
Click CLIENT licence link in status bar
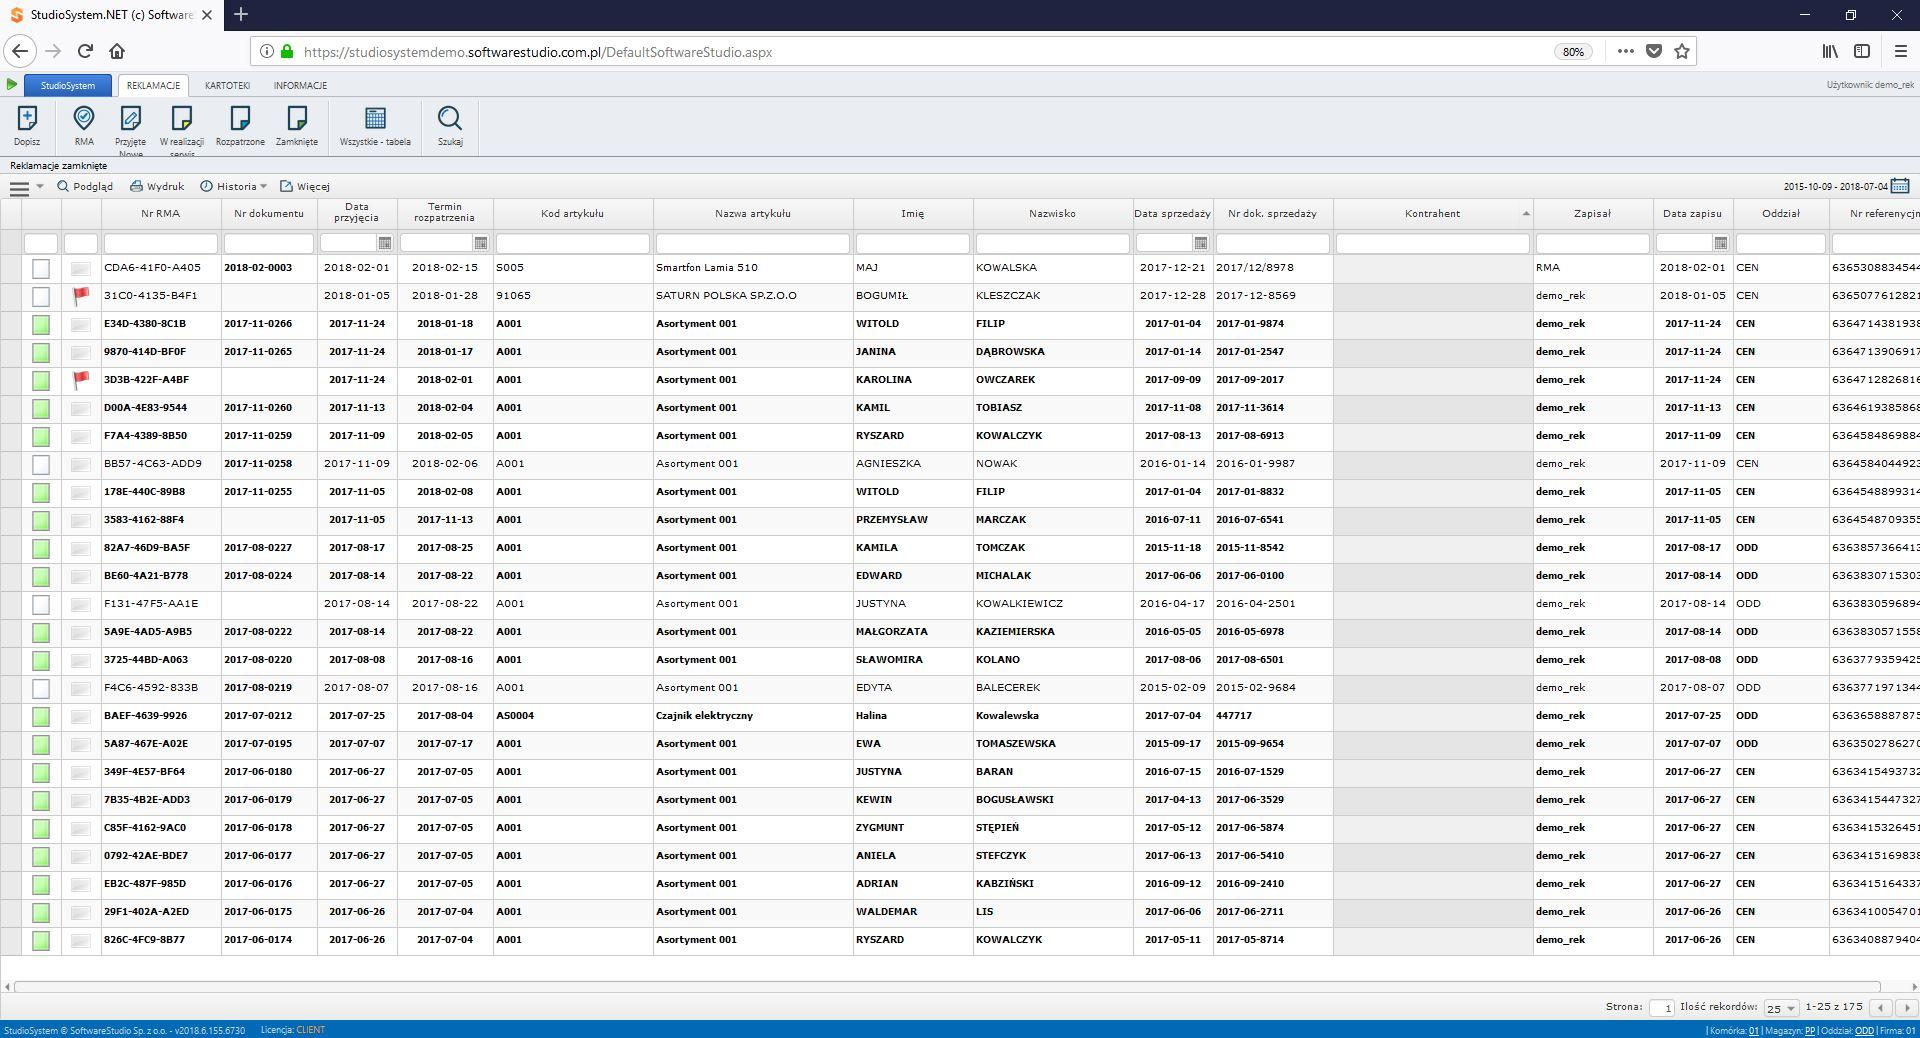pos(310,1030)
